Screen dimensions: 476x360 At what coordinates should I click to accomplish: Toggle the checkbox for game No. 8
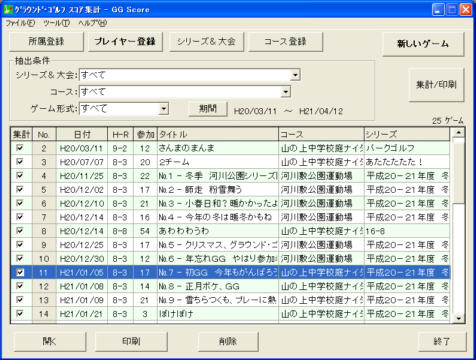click(x=20, y=231)
